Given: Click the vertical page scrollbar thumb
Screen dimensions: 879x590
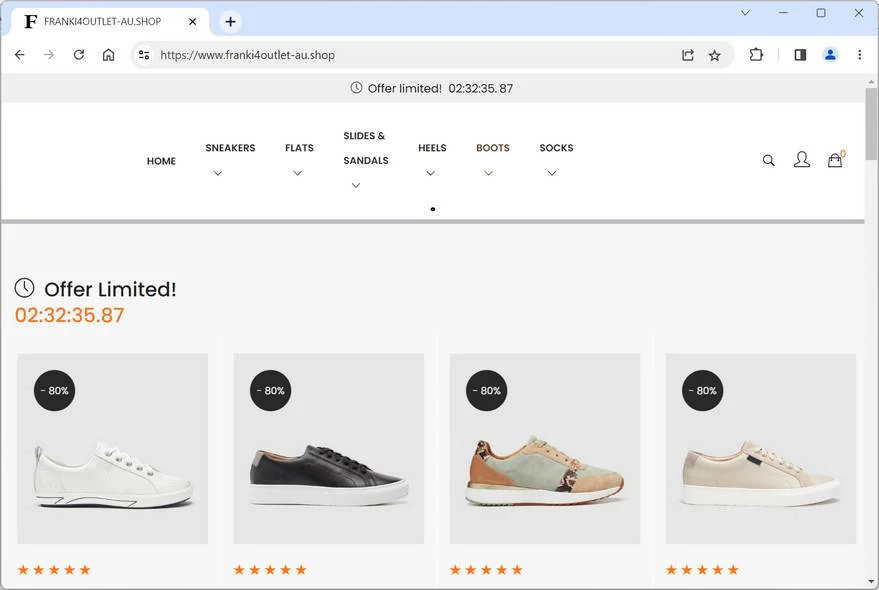Looking at the screenshot, I should pos(871,123).
